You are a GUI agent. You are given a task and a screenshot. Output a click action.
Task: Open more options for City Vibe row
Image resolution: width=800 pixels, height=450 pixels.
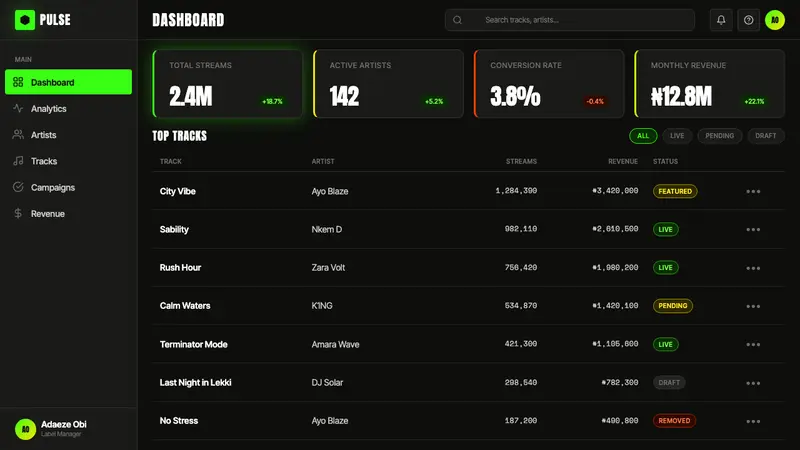click(753, 191)
